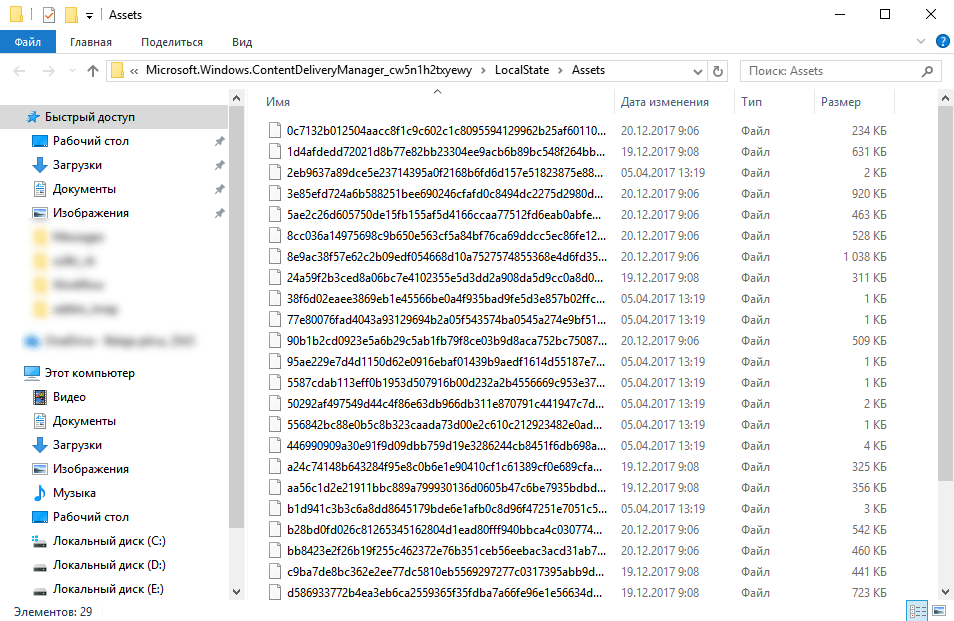The height and width of the screenshot is (621, 954).
Task: Click the LocalState breadcrumb in address bar
Action: click(523, 70)
